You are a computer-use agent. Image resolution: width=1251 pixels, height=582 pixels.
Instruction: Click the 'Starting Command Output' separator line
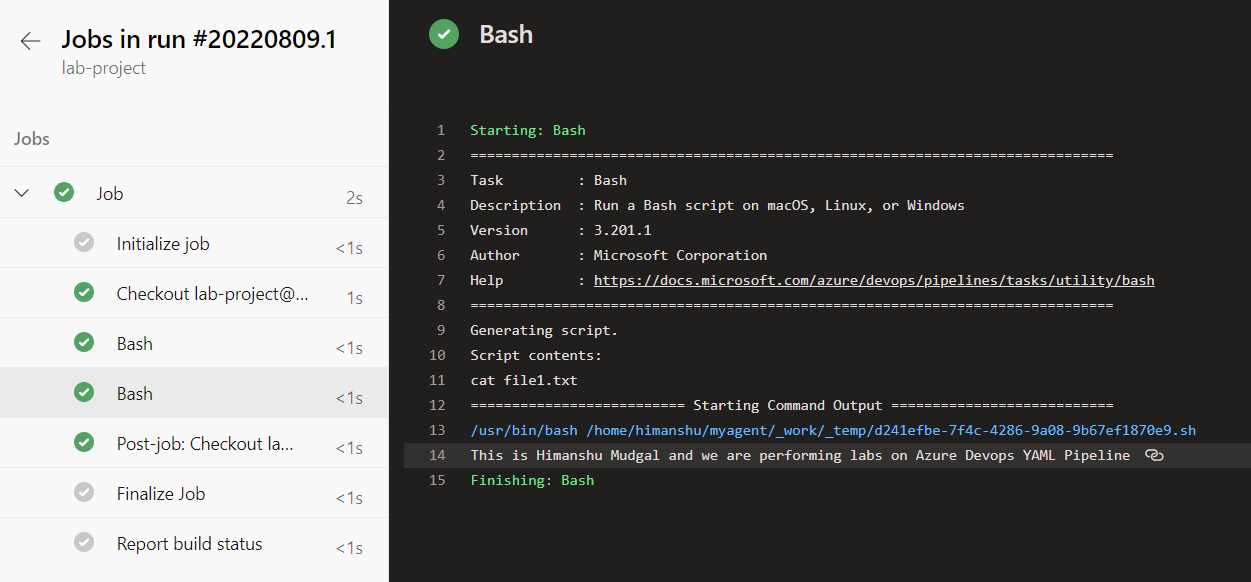tap(791, 405)
